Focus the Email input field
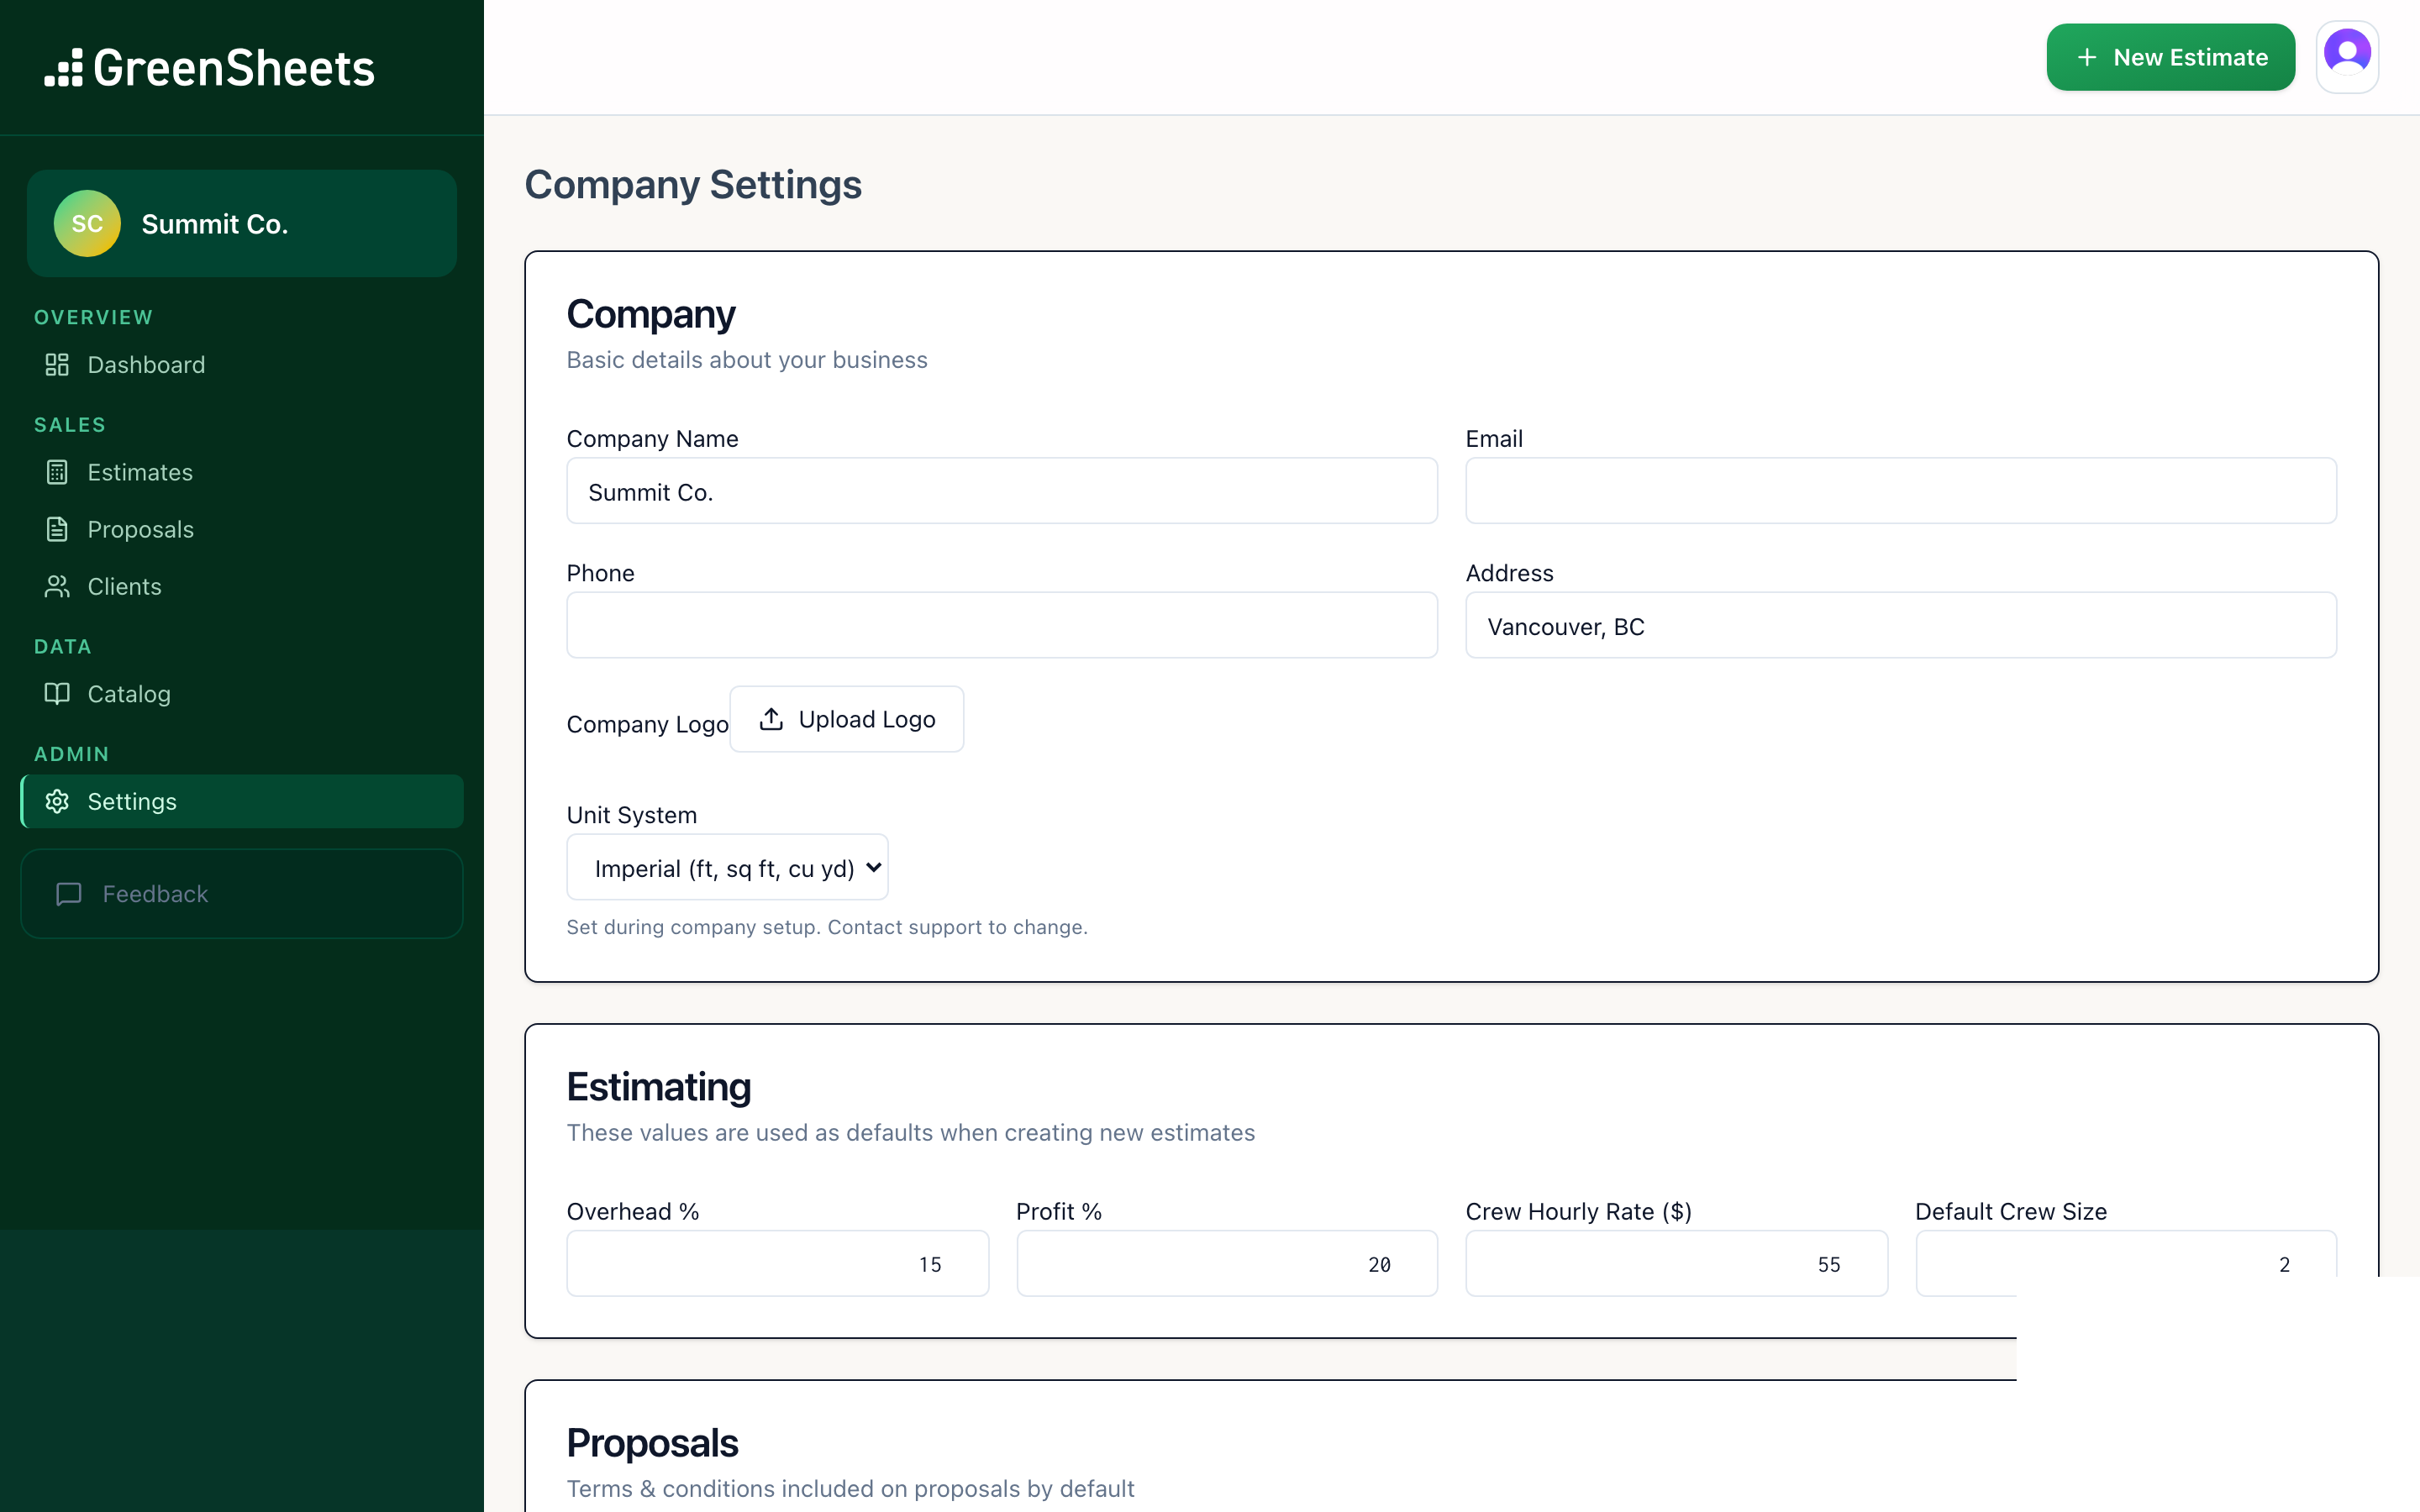Image resolution: width=2420 pixels, height=1512 pixels. click(x=1900, y=491)
